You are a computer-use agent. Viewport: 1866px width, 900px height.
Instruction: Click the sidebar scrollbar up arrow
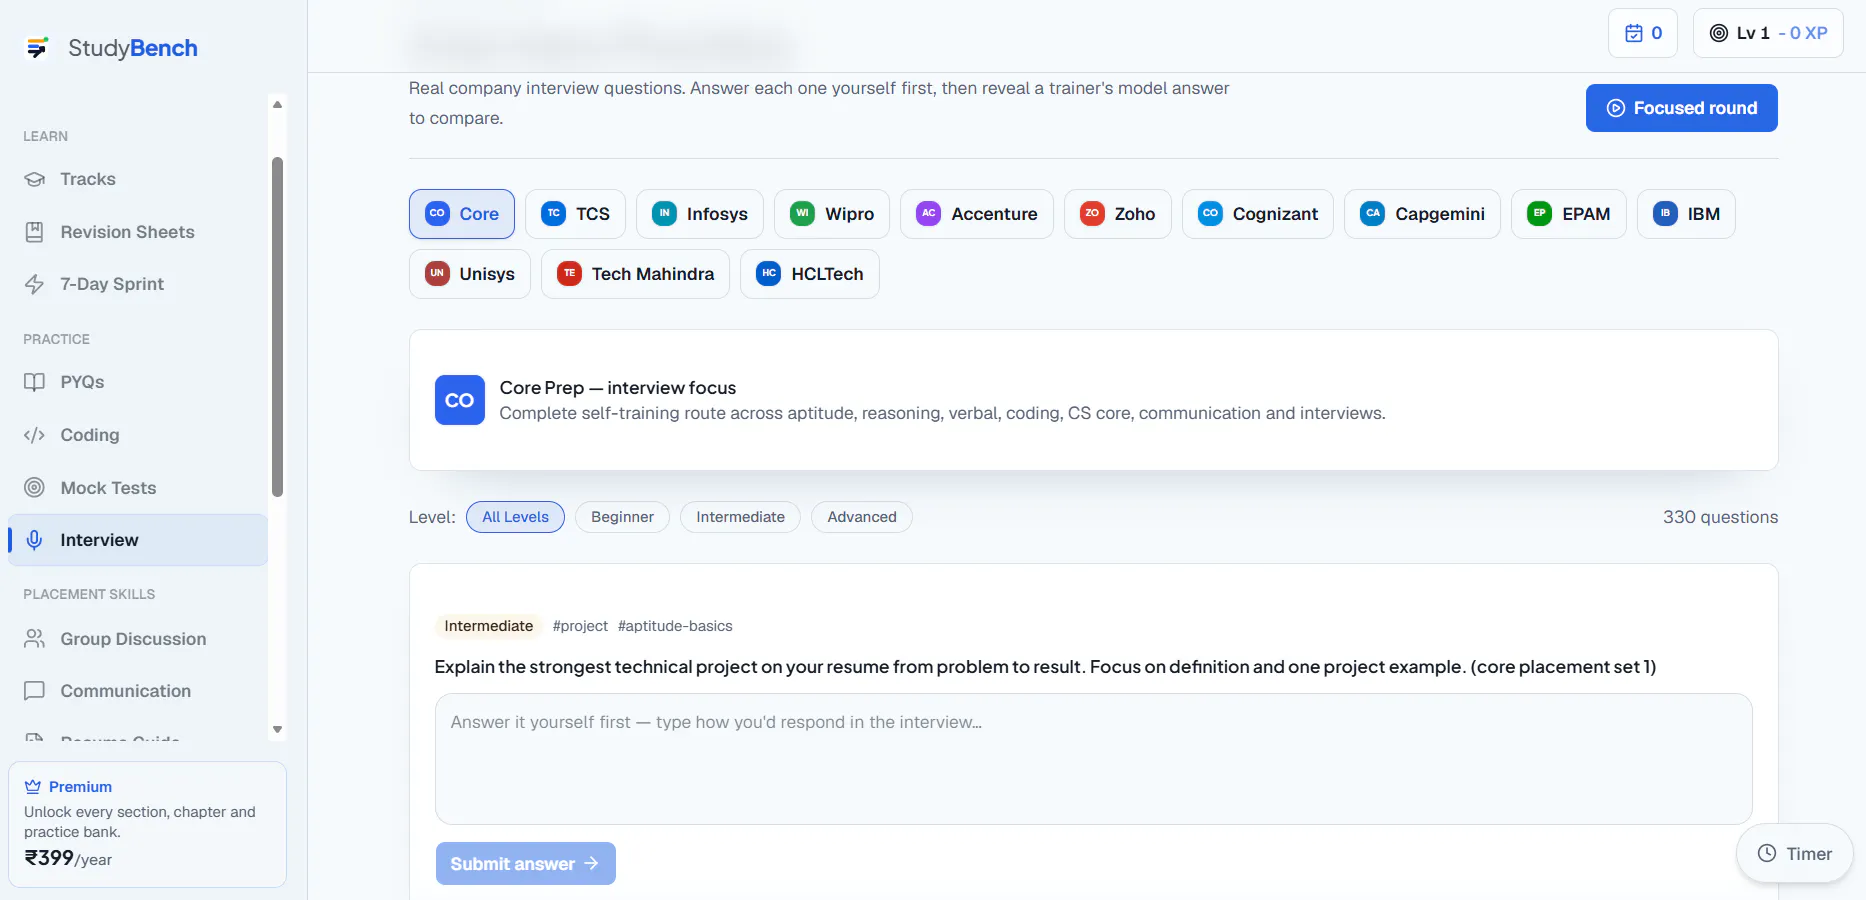(x=278, y=104)
